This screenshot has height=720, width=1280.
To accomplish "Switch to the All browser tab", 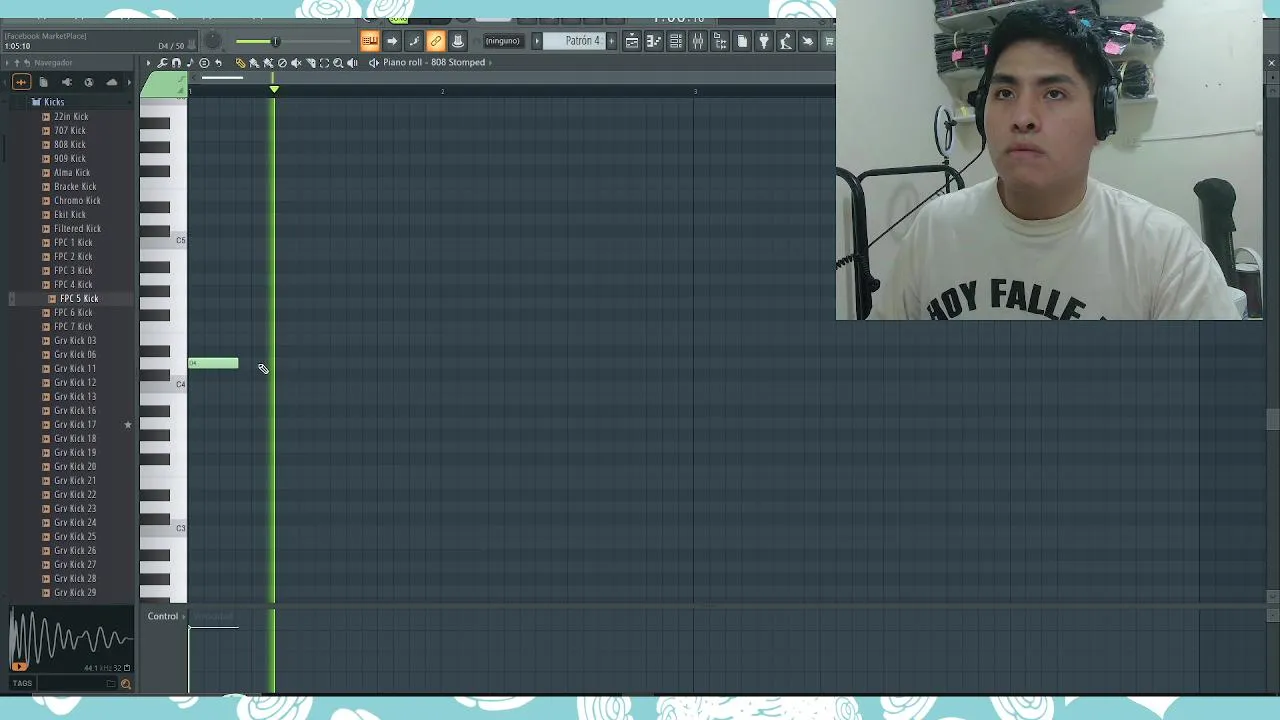I will click(21, 82).
